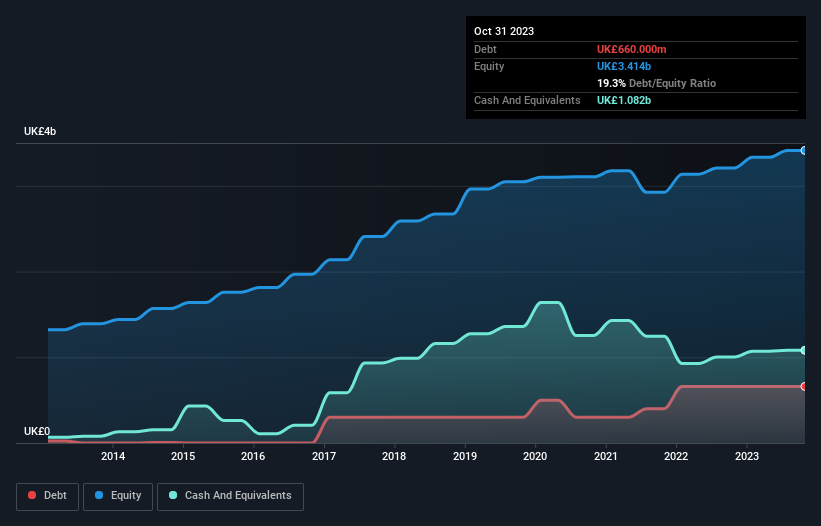Click the UK£1.082b cash value
This screenshot has height=526, width=821.
click(x=624, y=100)
